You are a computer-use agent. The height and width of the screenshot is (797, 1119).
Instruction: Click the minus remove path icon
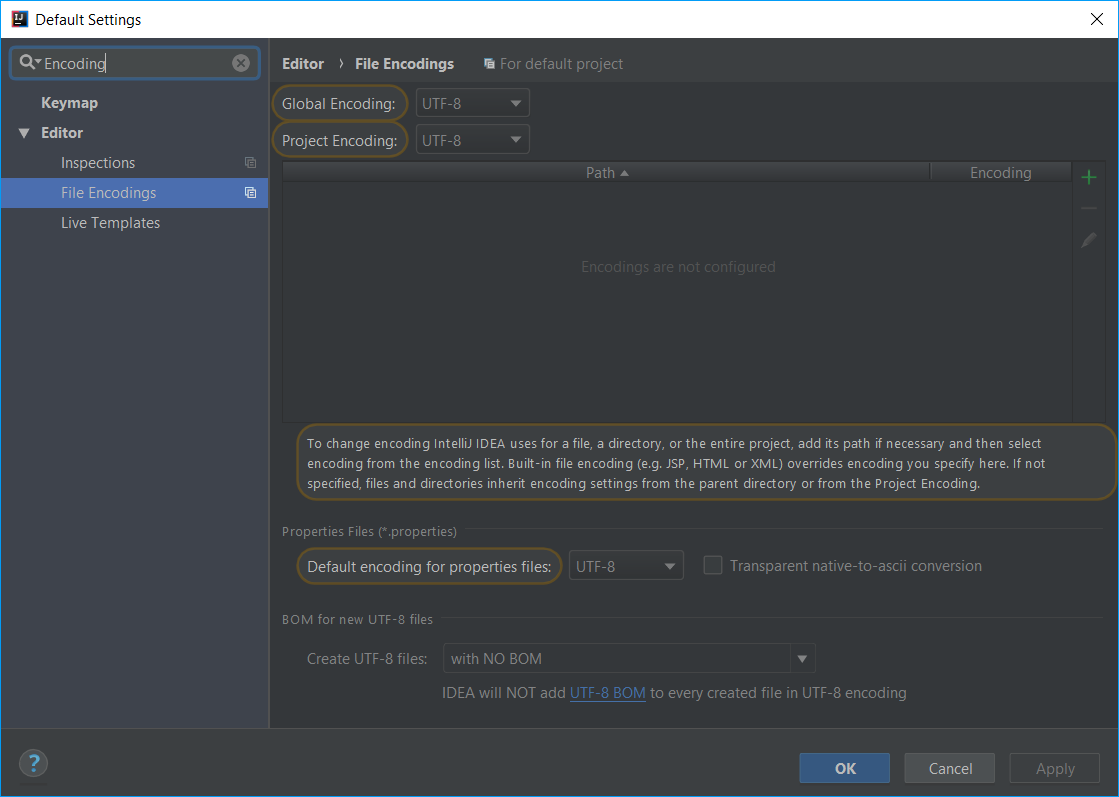point(1089,209)
